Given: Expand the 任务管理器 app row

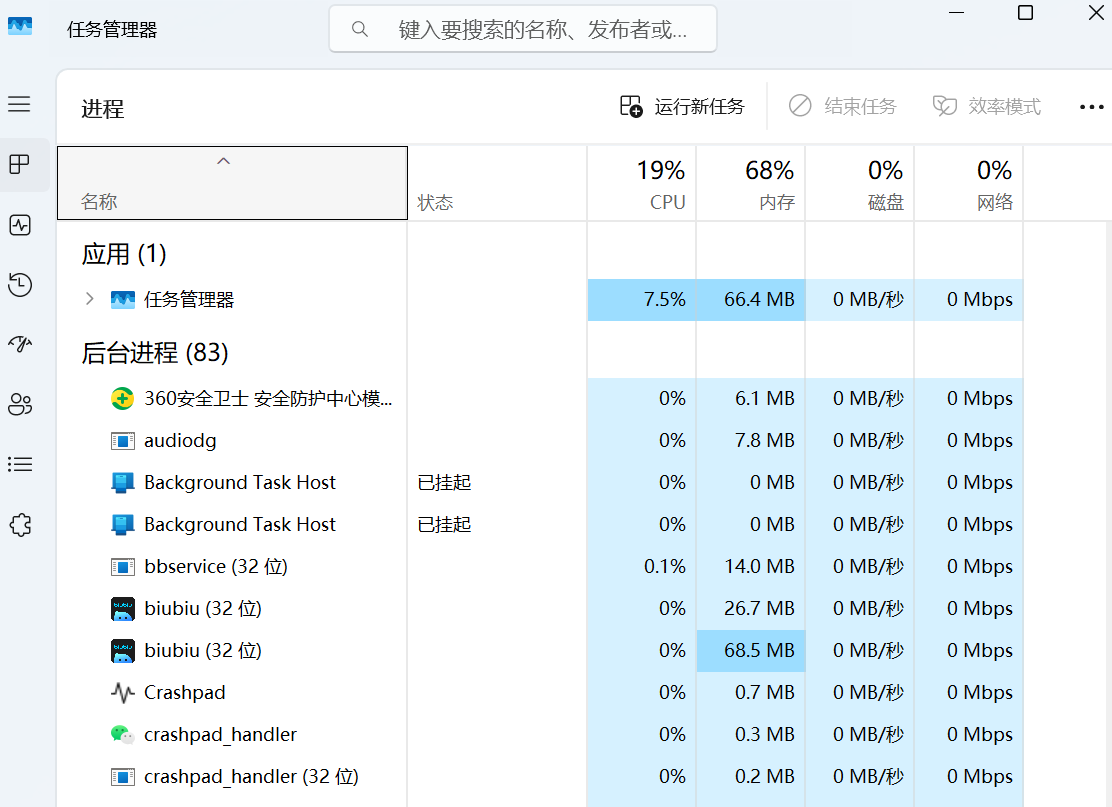Looking at the screenshot, I should [90, 299].
